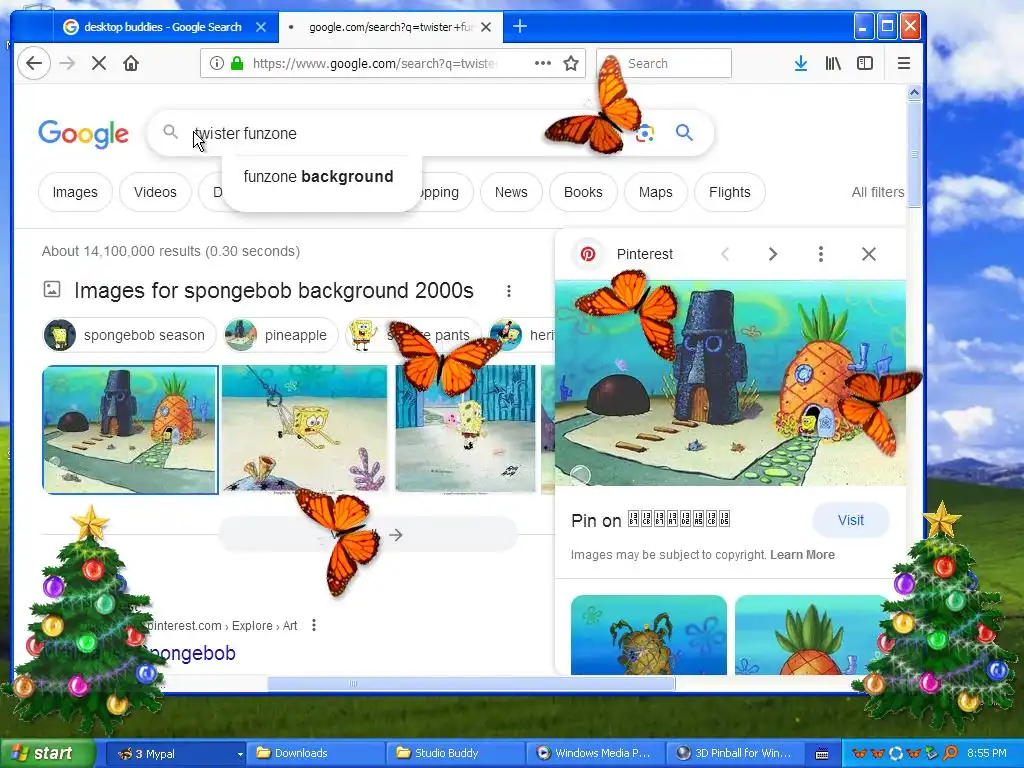
Task: Select the 'spongebob season' chip
Action: [x=129, y=335]
